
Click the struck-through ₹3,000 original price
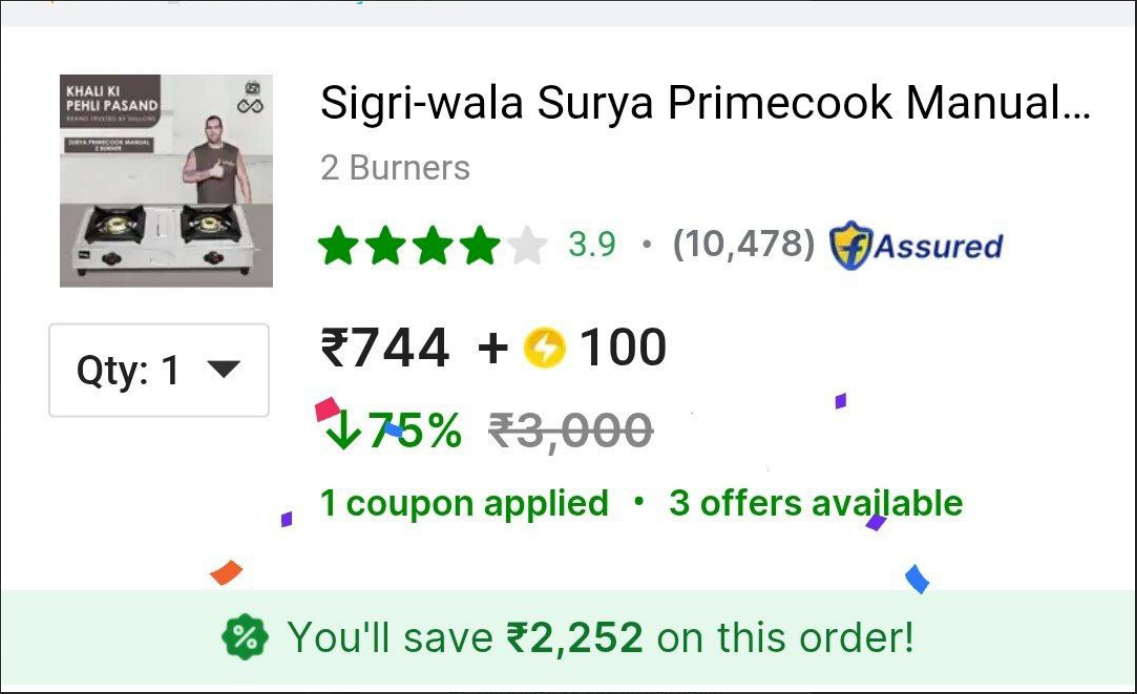pyautogui.click(x=571, y=431)
